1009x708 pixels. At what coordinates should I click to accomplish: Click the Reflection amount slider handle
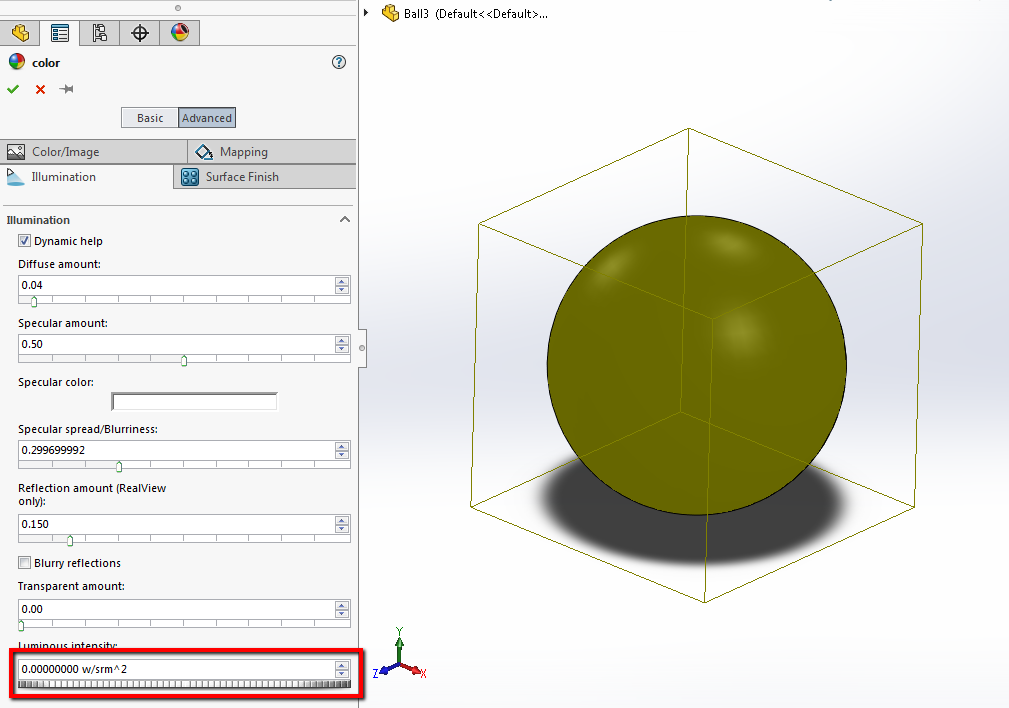(70, 540)
